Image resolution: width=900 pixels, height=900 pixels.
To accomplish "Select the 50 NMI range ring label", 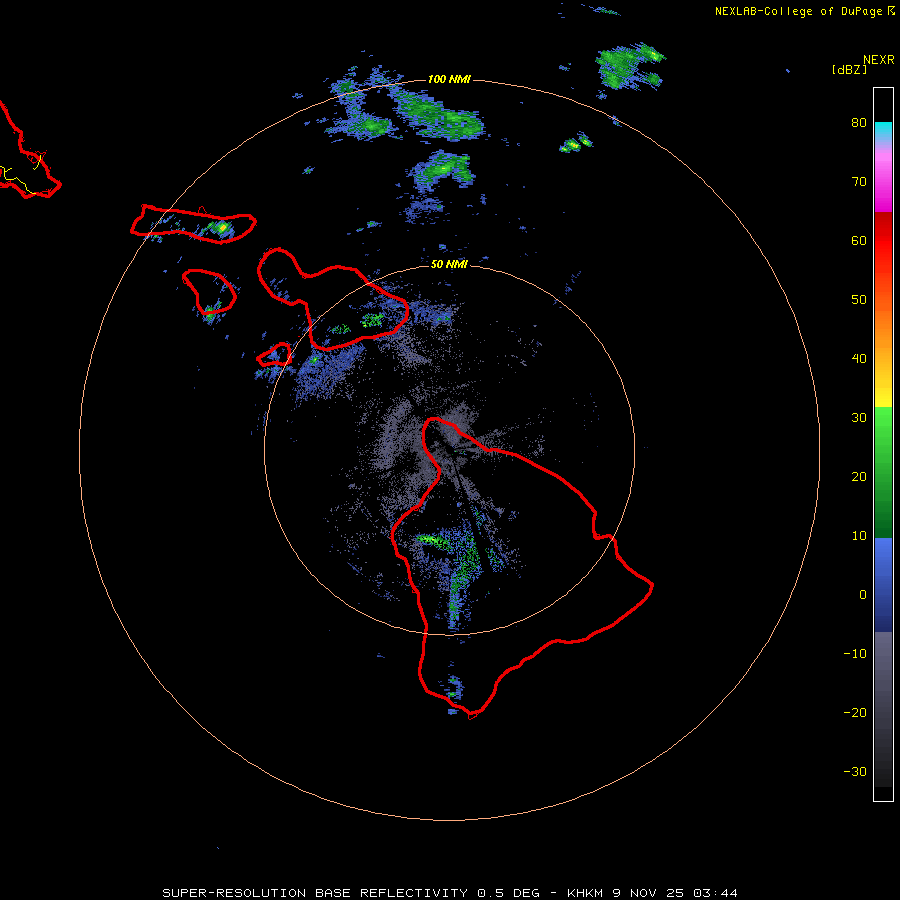I will coord(449,265).
